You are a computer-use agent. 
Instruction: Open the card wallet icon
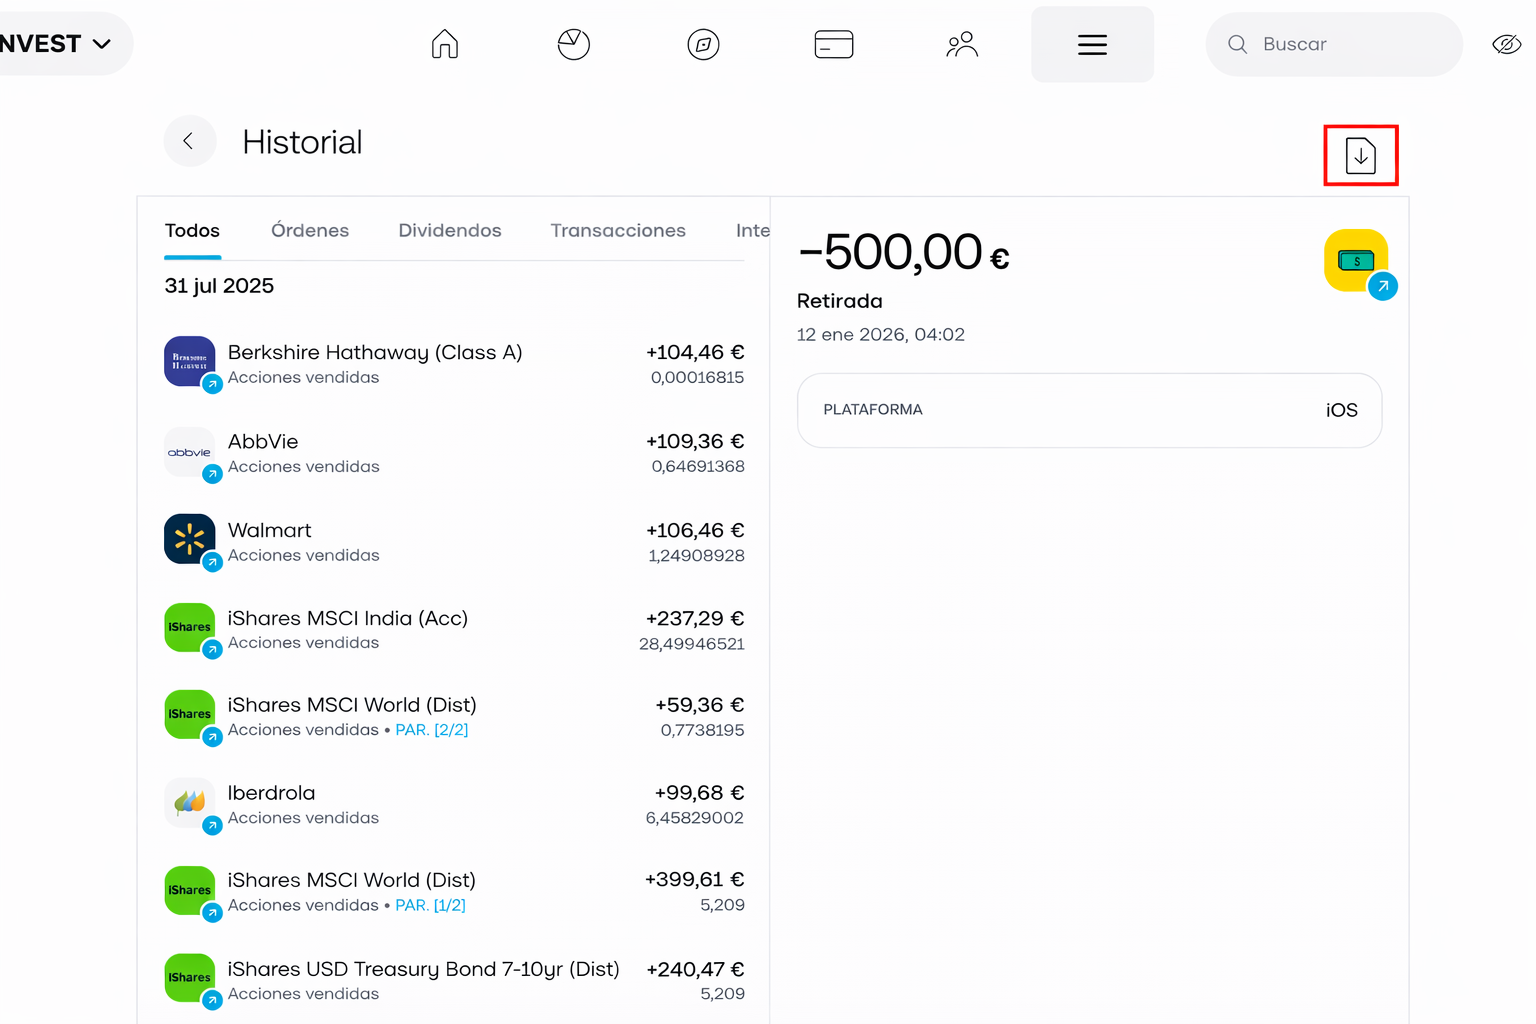pos(833,44)
